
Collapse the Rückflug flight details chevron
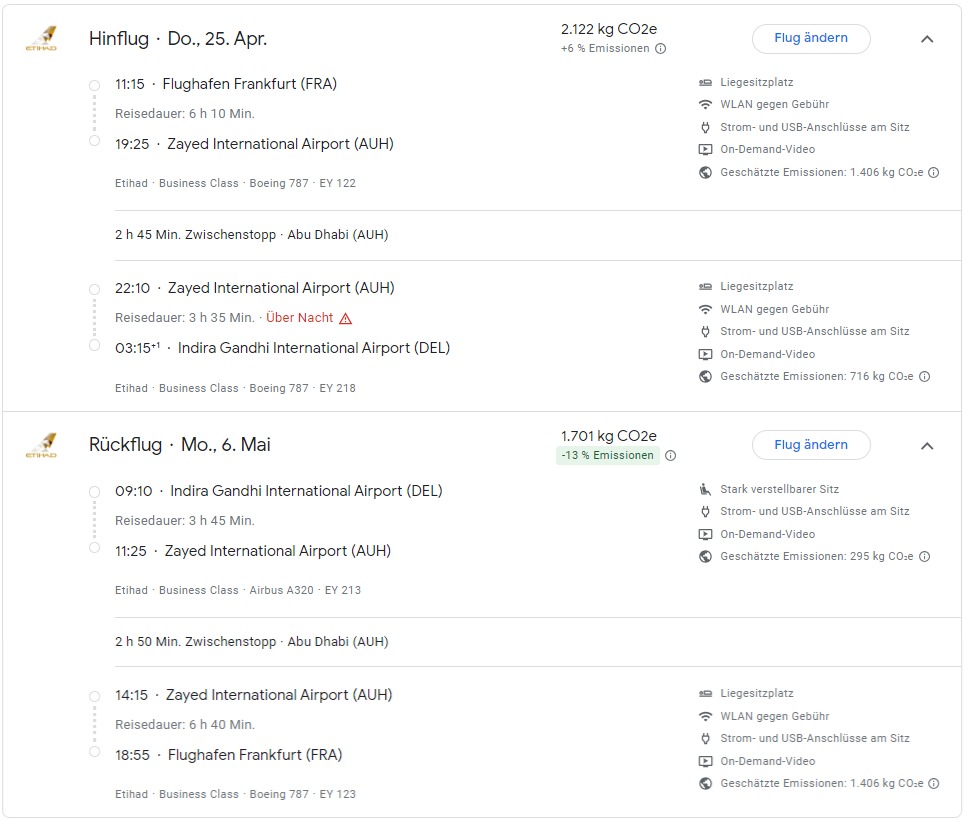coord(927,446)
